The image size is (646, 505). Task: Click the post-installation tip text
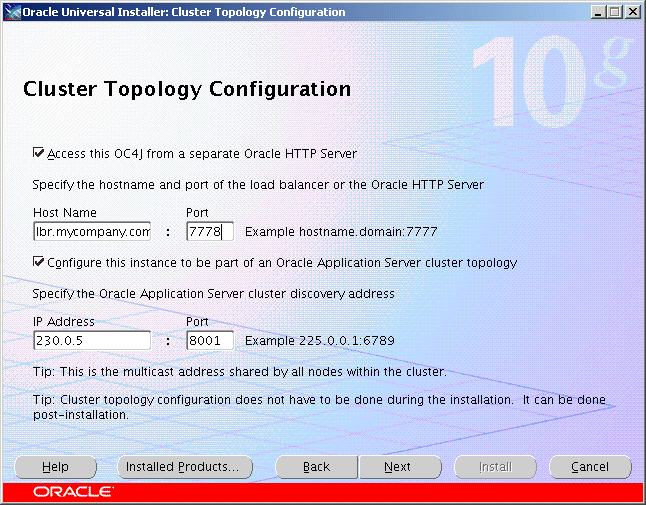coord(319,407)
